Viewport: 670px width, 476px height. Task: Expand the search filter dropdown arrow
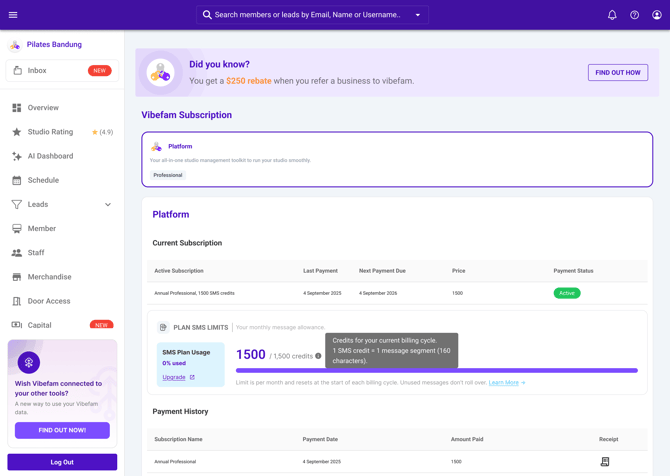(418, 15)
